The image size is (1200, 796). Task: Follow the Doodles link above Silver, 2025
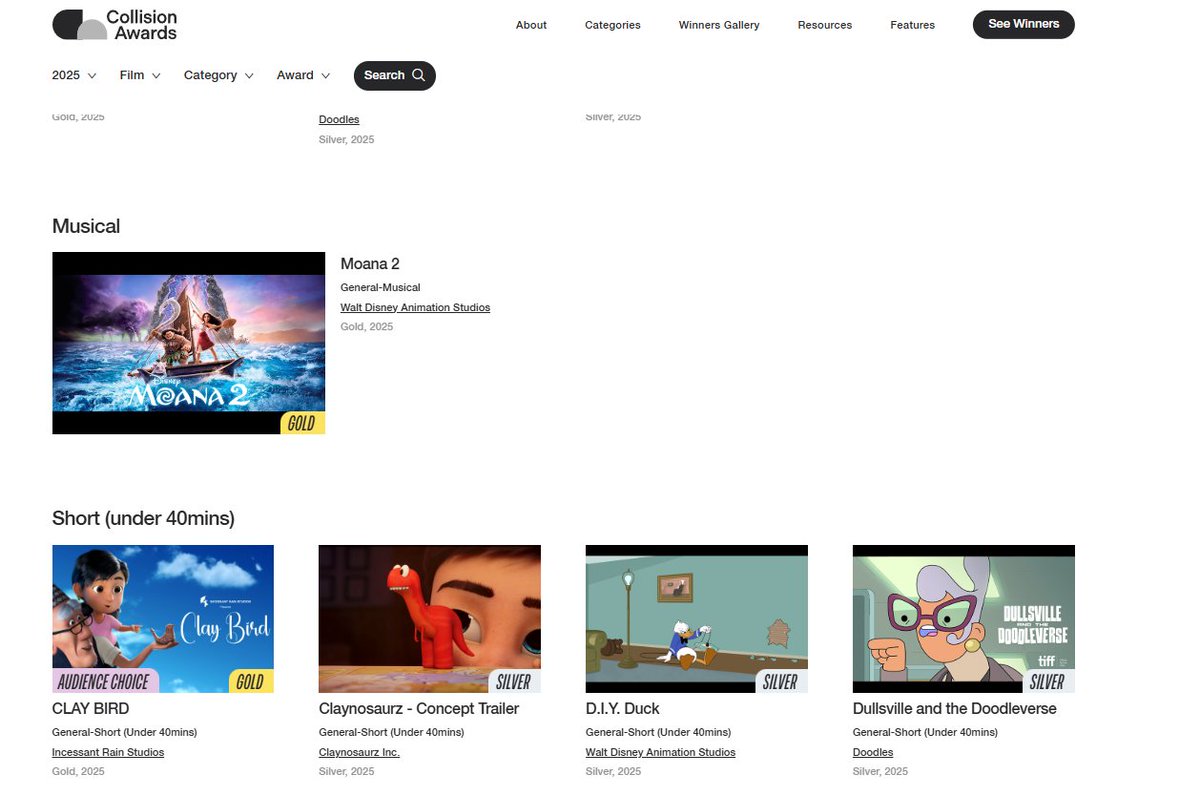339,119
